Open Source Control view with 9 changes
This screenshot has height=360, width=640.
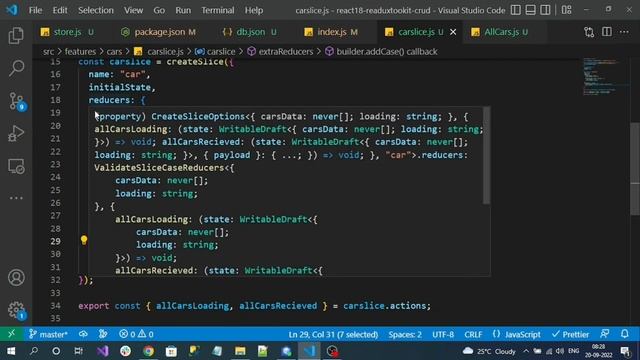17,101
